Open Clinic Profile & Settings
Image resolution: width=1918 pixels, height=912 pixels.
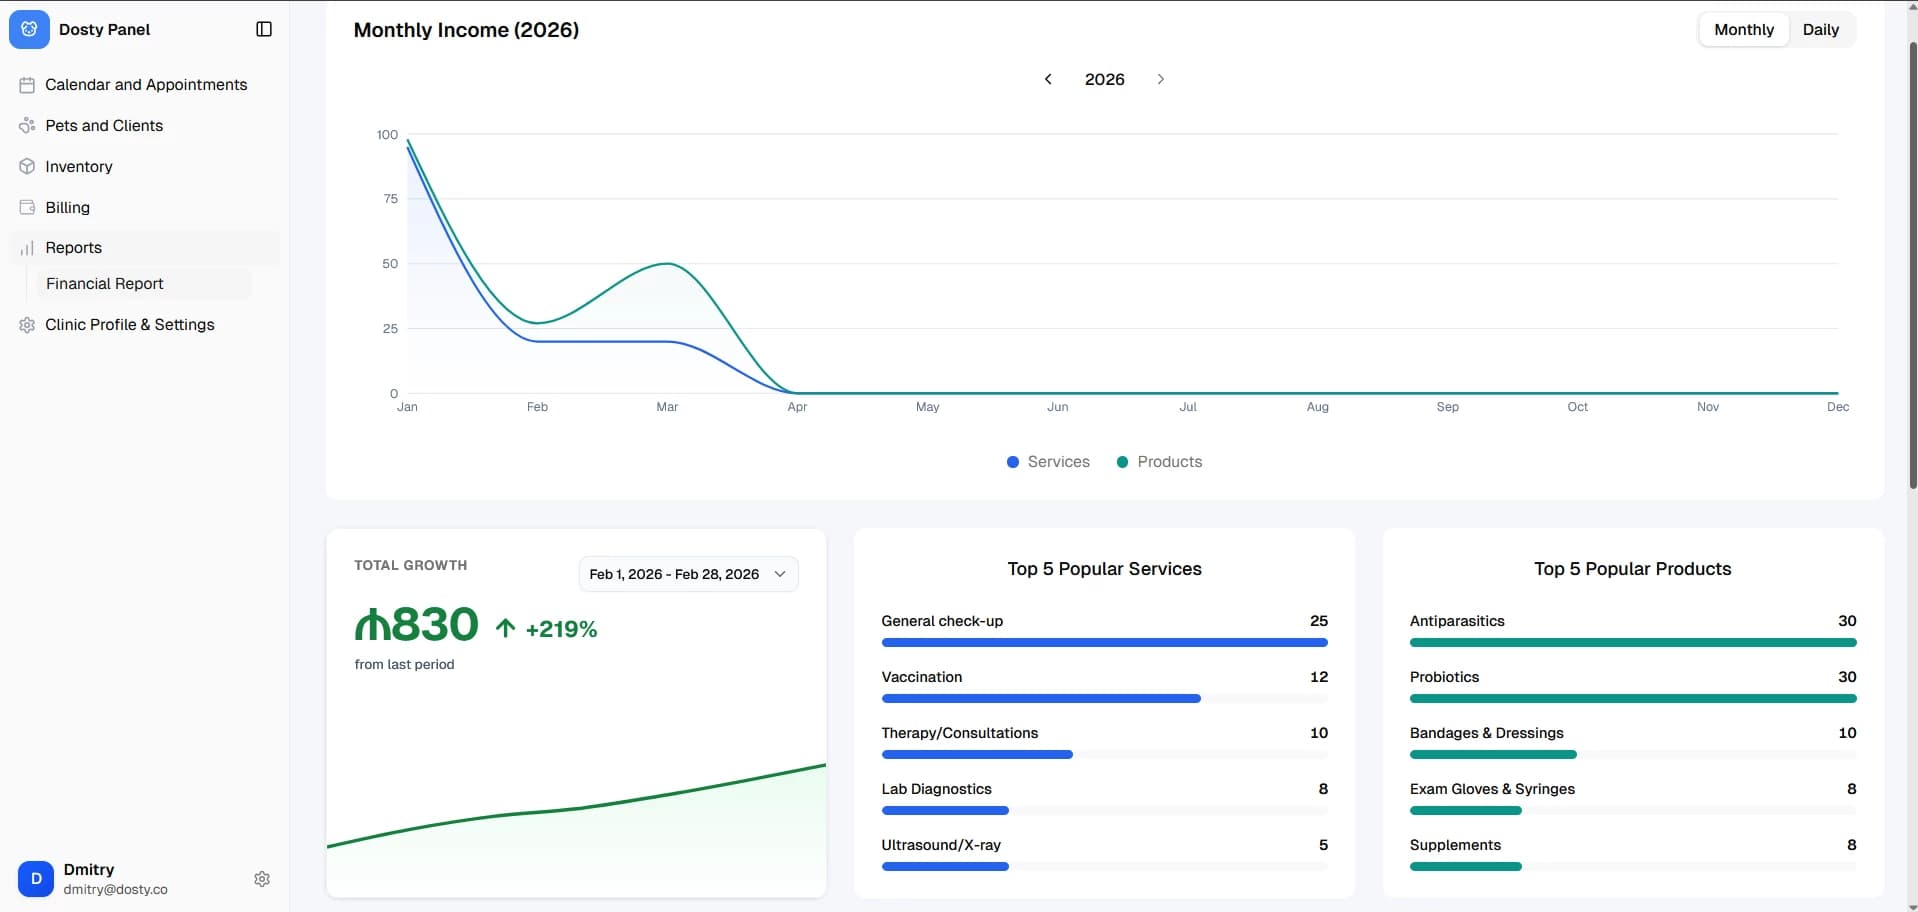[130, 324]
